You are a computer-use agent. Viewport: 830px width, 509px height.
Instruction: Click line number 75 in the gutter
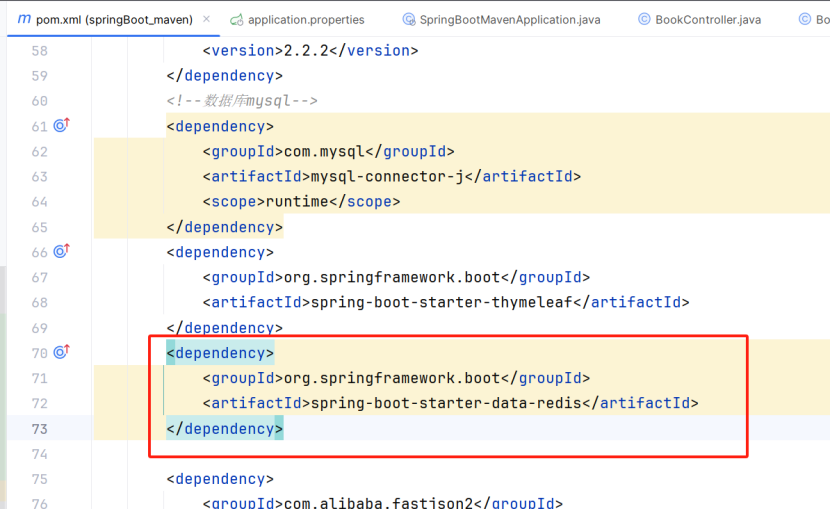(x=39, y=479)
